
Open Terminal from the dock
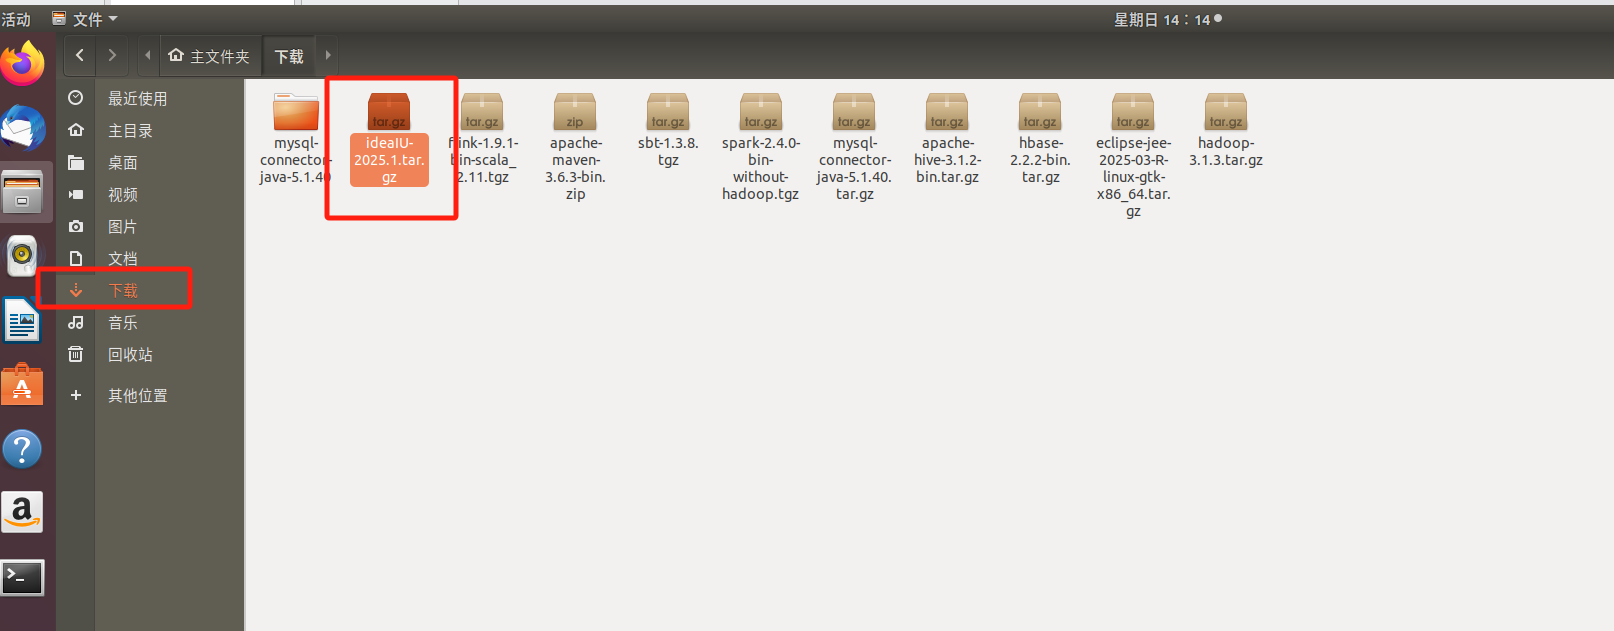[x=22, y=577]
